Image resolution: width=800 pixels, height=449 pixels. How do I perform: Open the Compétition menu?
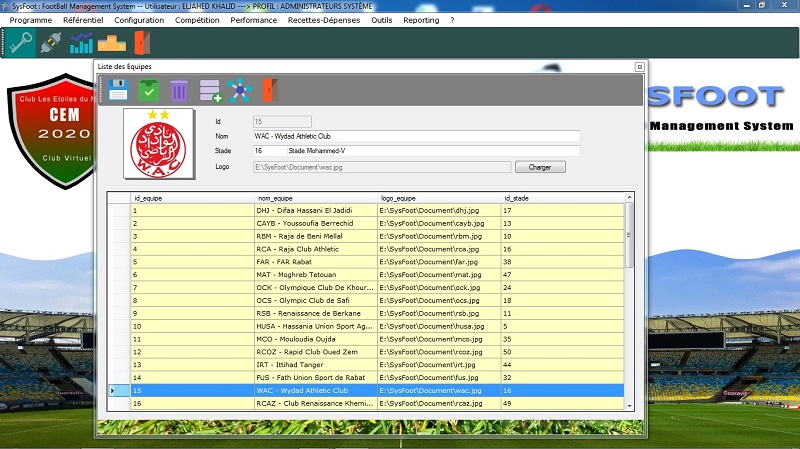pos(195,19)
